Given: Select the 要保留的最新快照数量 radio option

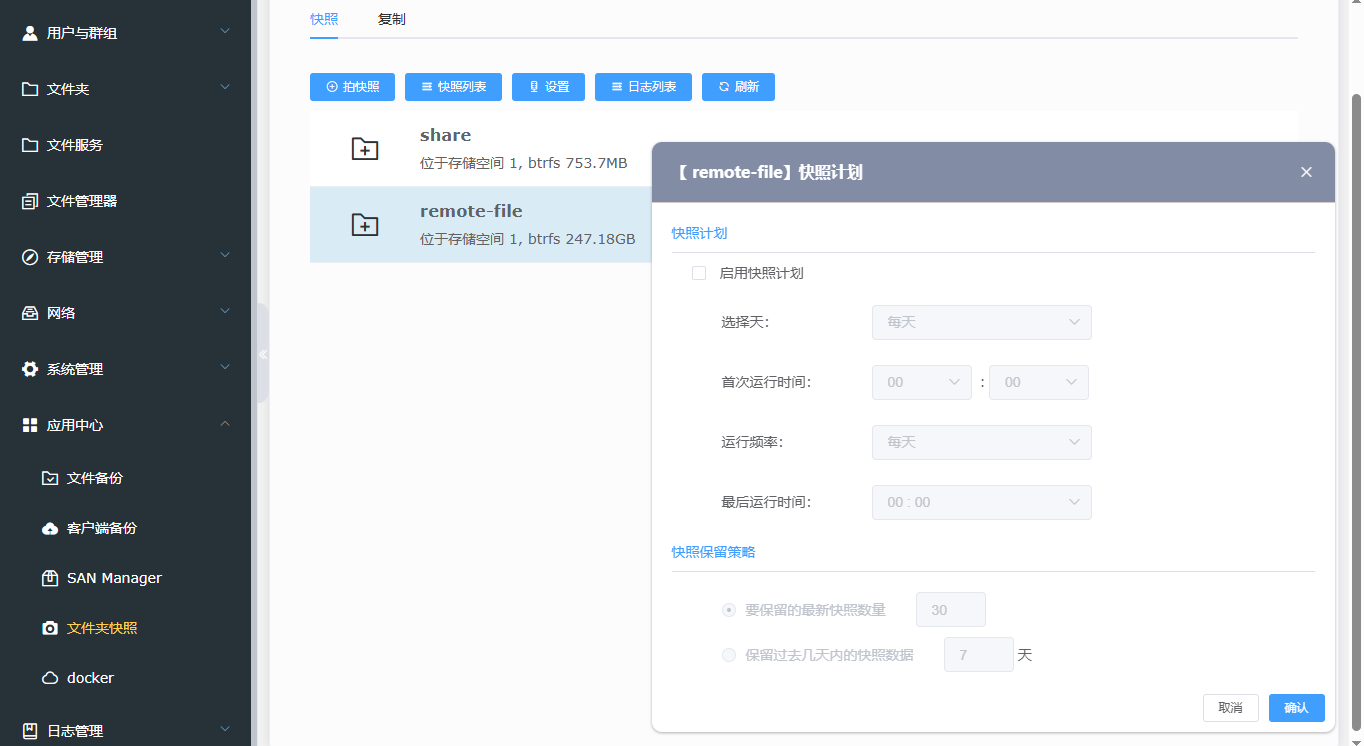Looking at the screenshot, I should (x=728, y=609).
